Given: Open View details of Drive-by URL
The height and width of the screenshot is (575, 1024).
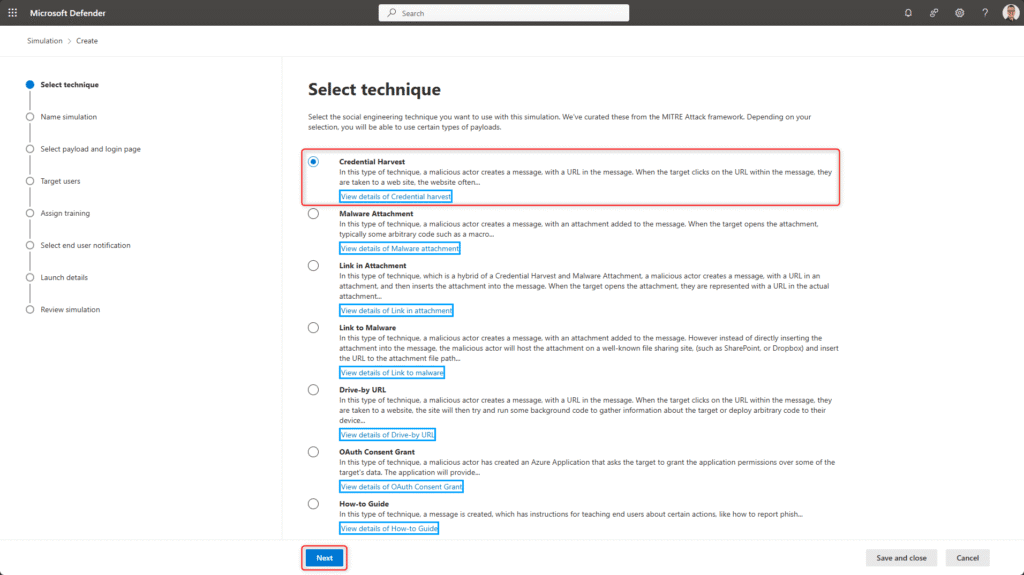Looking at the screenshot, I should coord(387,435).
